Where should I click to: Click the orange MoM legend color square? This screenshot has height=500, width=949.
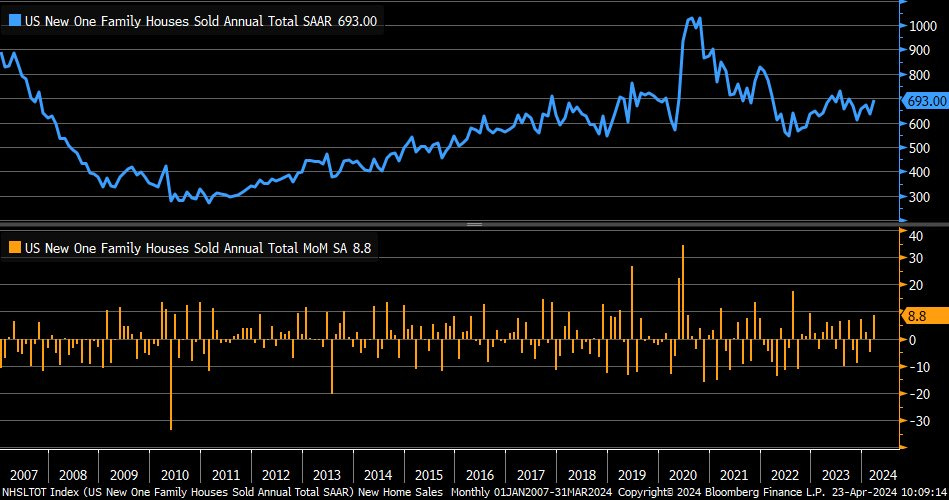point(14,247)
